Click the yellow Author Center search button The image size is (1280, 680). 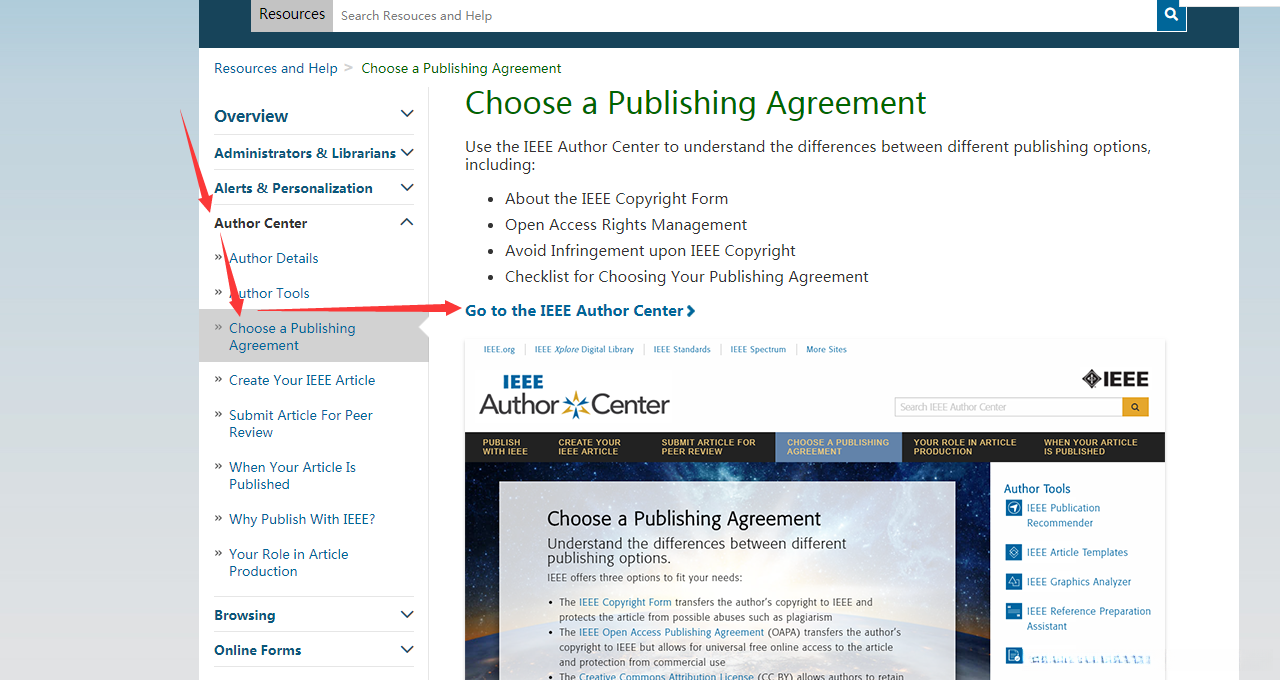(1135, 407)
